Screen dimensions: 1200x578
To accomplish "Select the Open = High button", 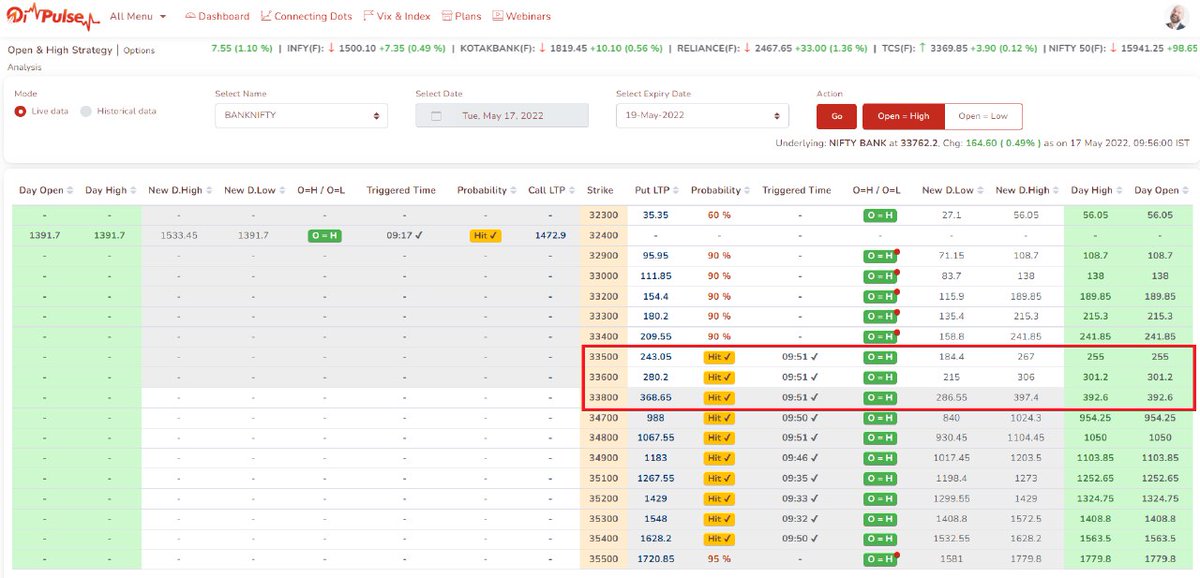I will coord(903,116).
